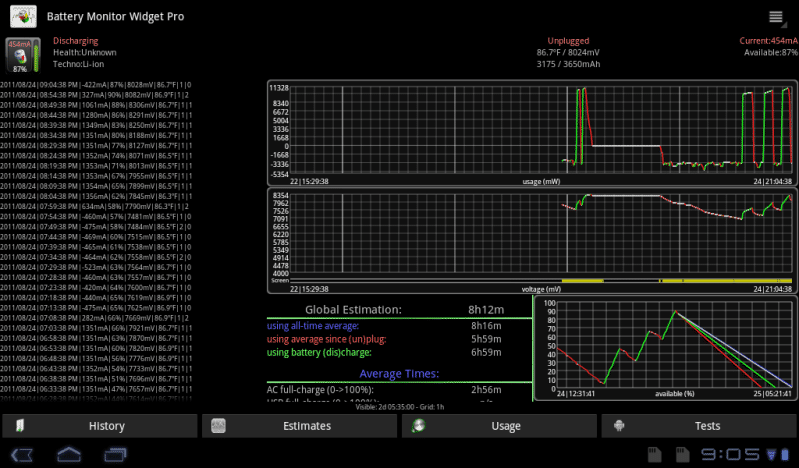Select history row 09:04:38 PM -422mA
The height and width of the screenshot is (468, 799).
pyautogui.click(x=96, y=85)
